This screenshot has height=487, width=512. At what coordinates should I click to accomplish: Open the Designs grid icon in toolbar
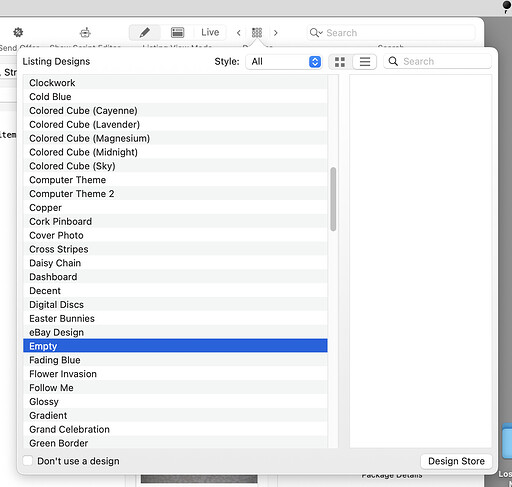click(x=257, y=32)
